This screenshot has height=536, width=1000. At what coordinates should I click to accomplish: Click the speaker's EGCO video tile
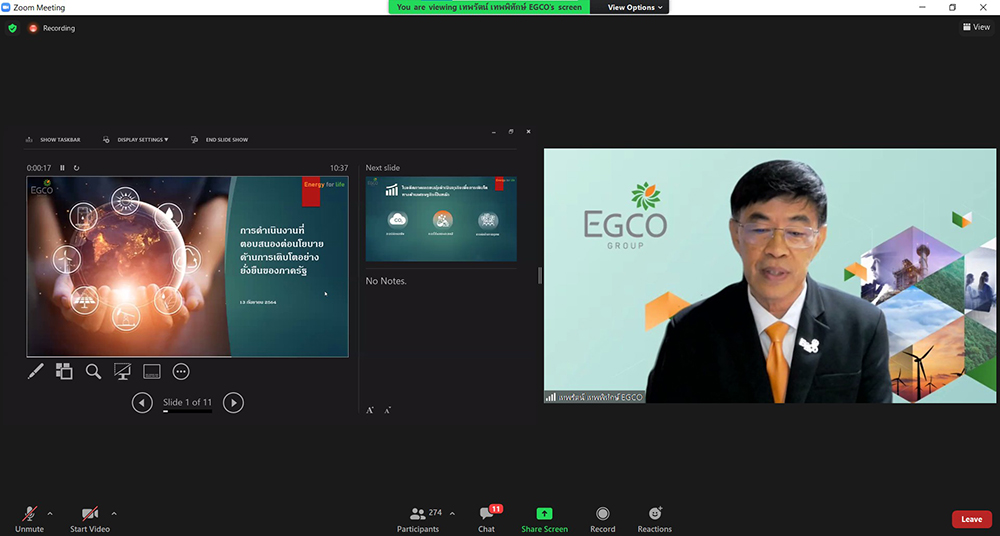click(x=770, y=276)
